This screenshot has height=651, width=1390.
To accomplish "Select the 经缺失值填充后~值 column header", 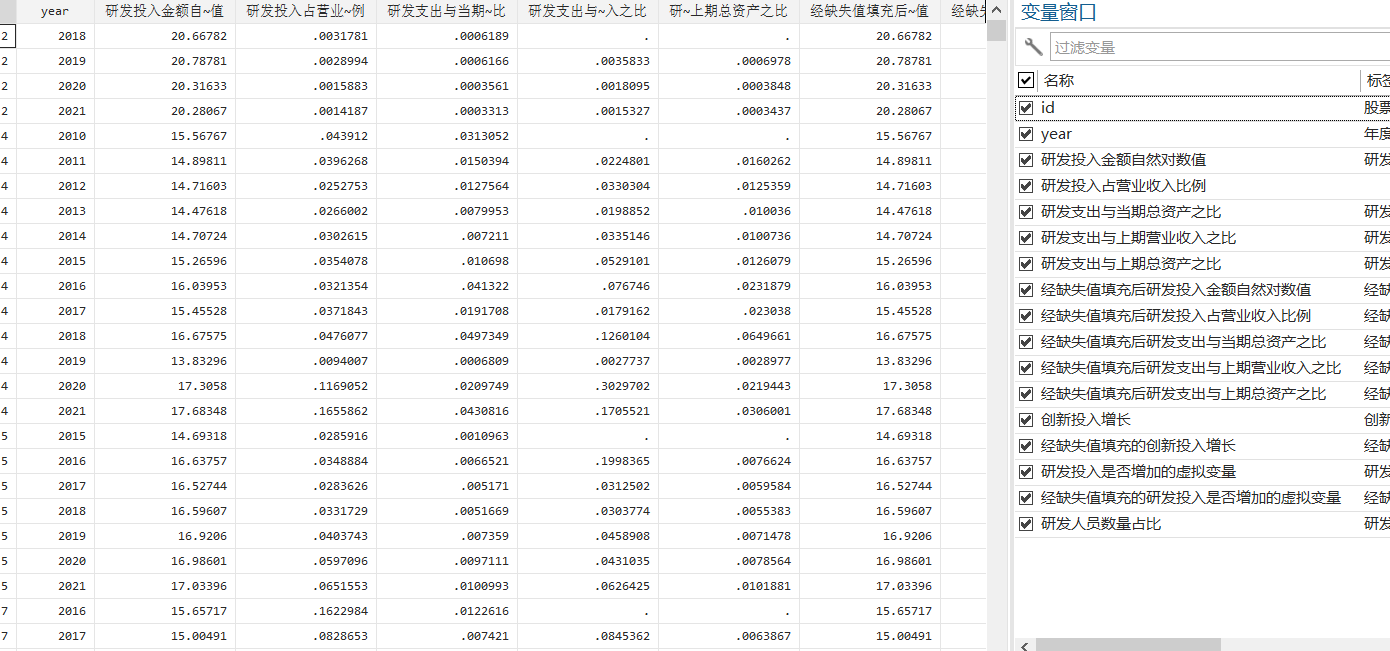I will (x=868, y=11).
